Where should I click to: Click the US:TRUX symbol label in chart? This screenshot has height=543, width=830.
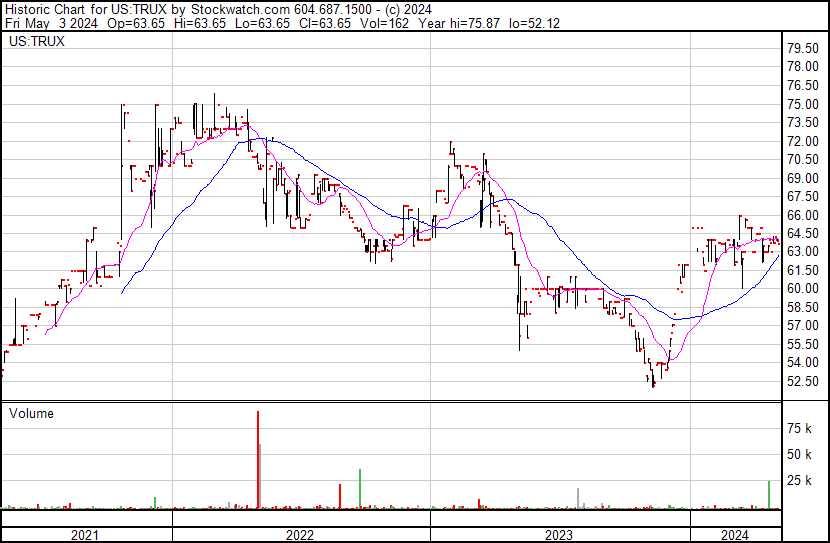[37, 41]
